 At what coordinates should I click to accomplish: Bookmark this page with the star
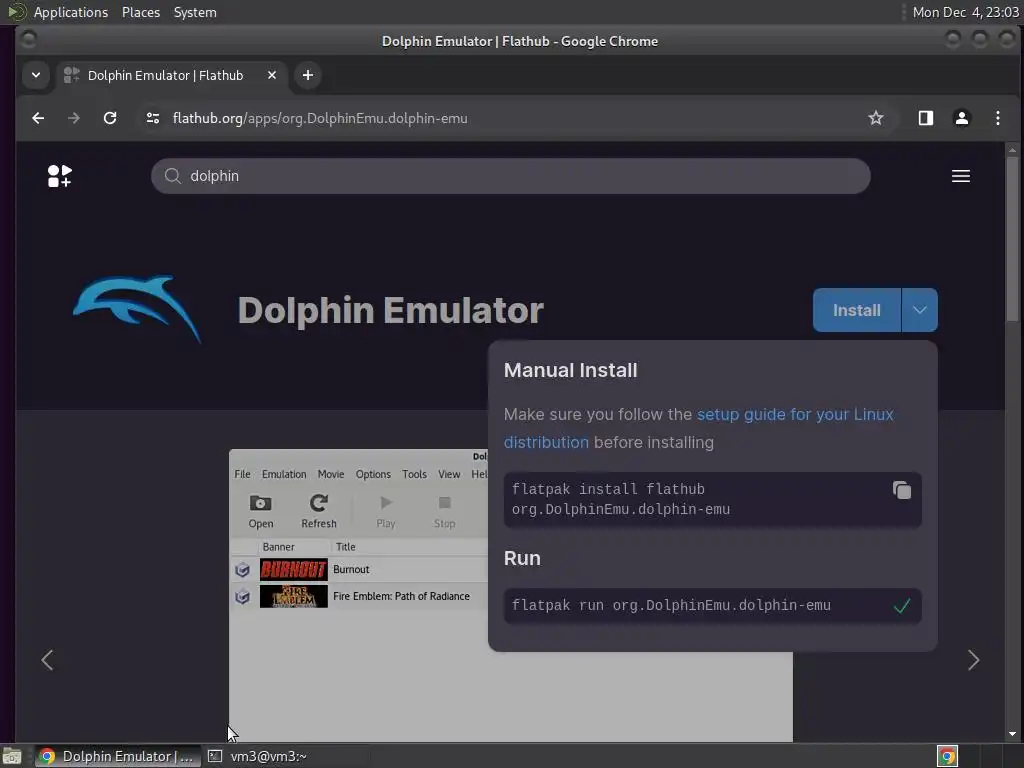(x=875, y=118)
